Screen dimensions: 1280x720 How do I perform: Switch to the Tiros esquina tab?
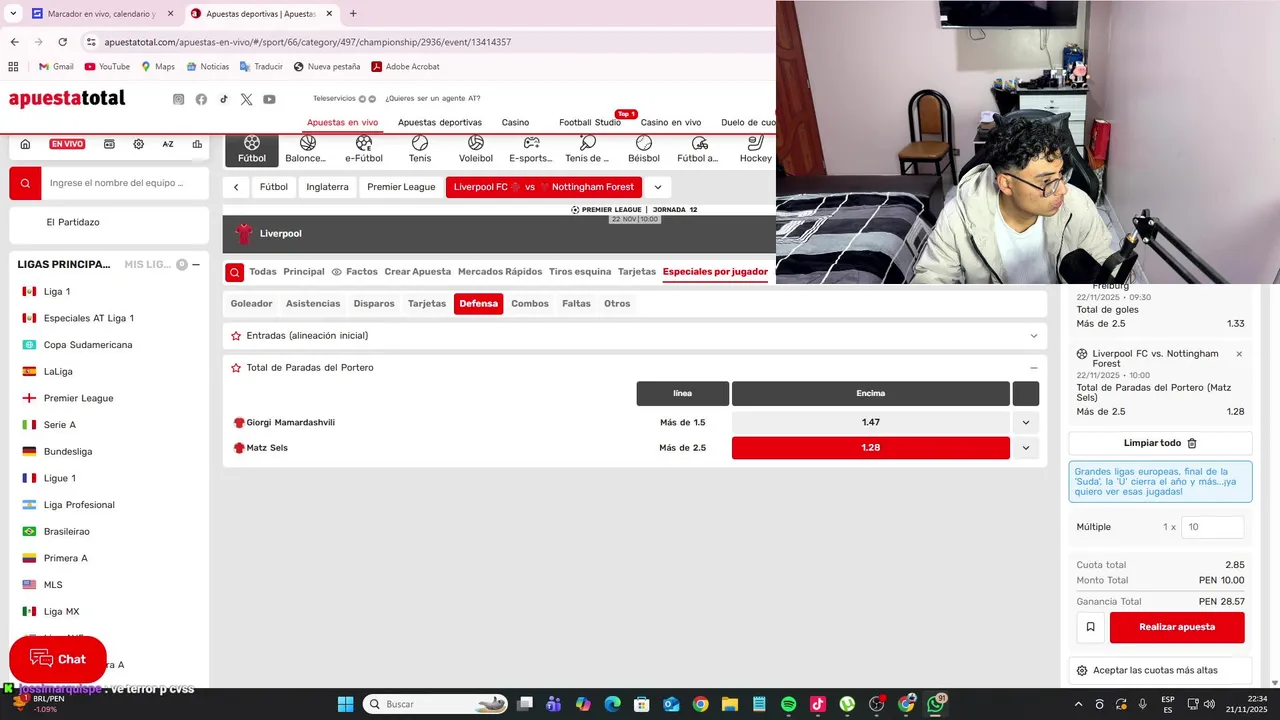[580, 272]
